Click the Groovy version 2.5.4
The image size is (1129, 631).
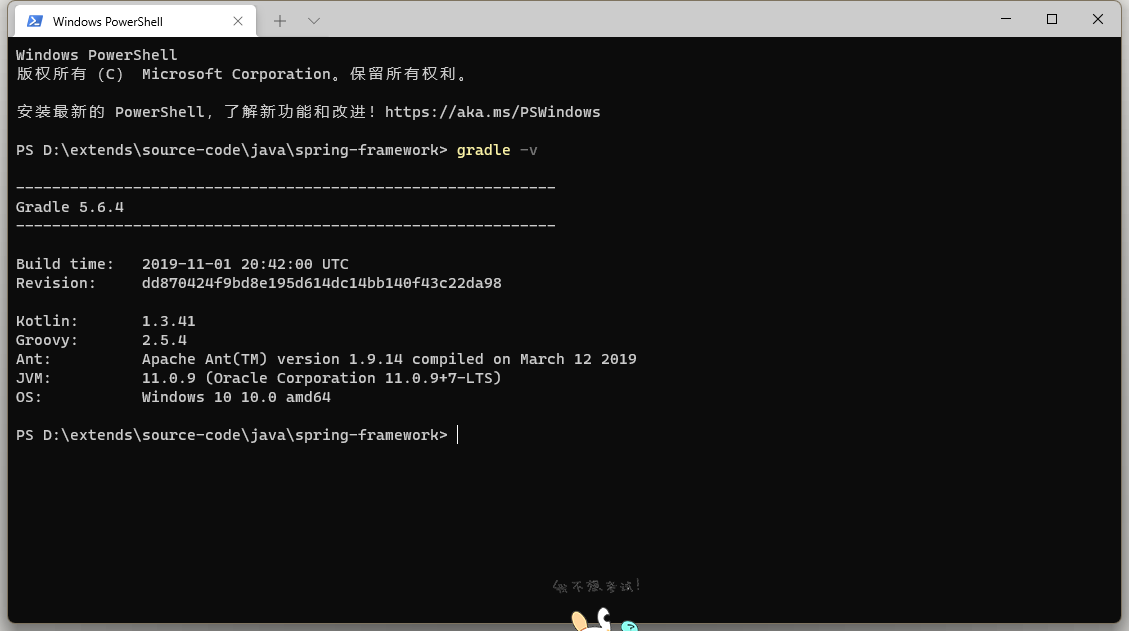tap(164, 340)
